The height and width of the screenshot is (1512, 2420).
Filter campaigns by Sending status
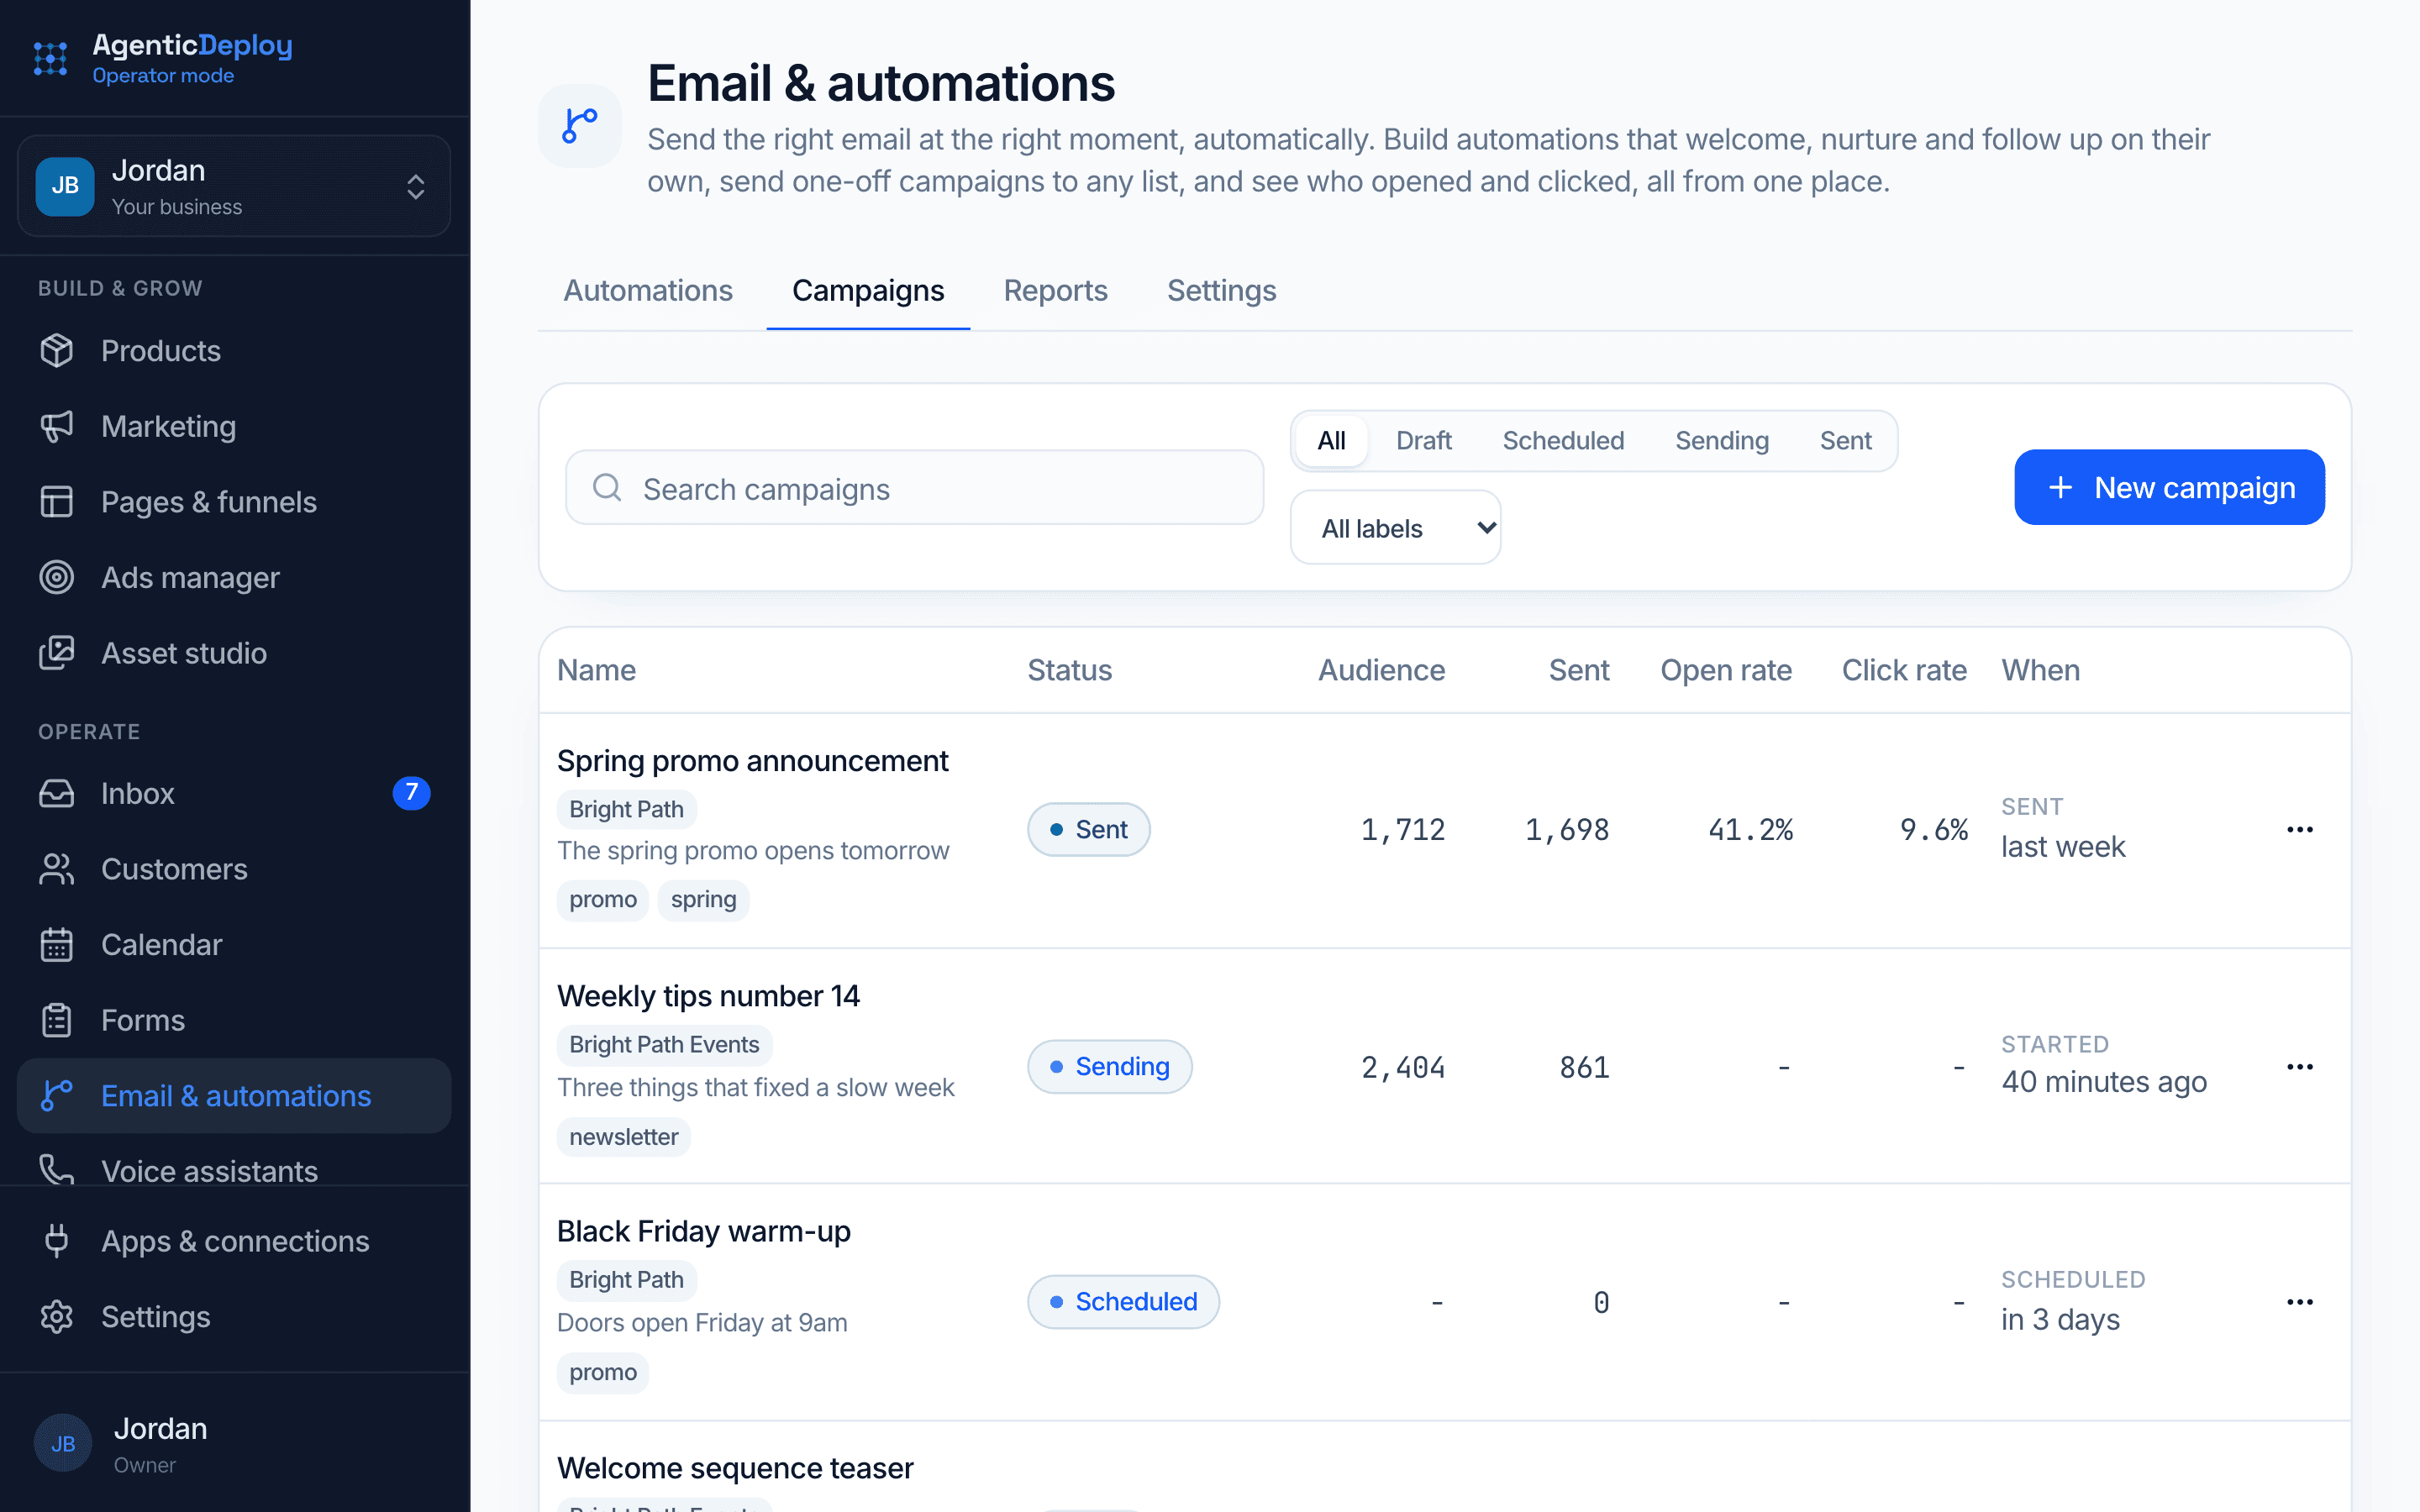point(1721,441)
